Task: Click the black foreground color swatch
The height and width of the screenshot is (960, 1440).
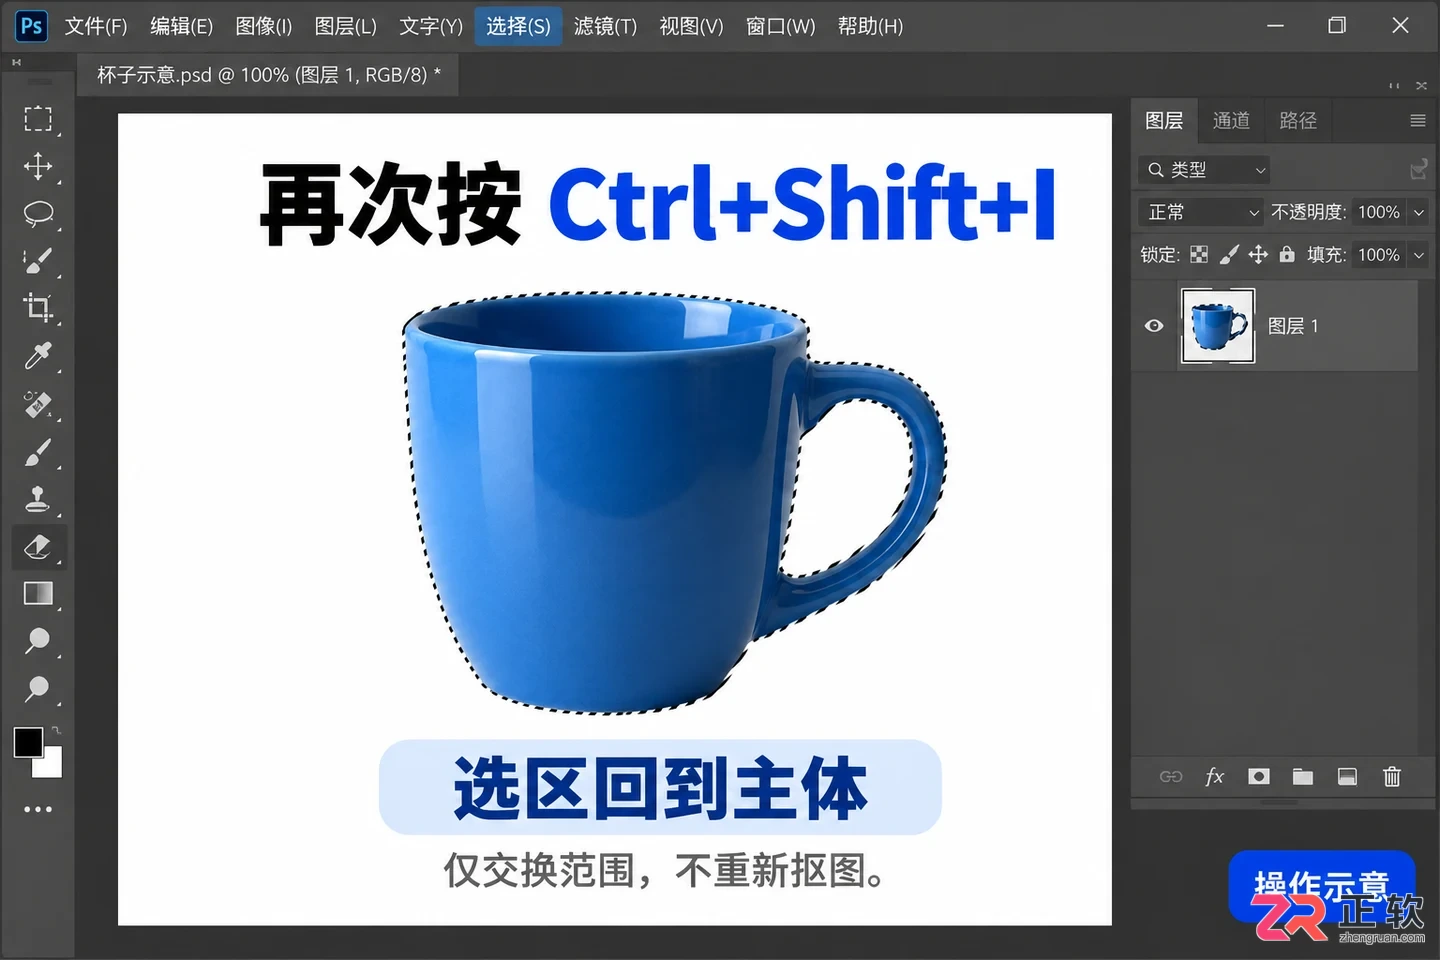Action: click(28, 742)
